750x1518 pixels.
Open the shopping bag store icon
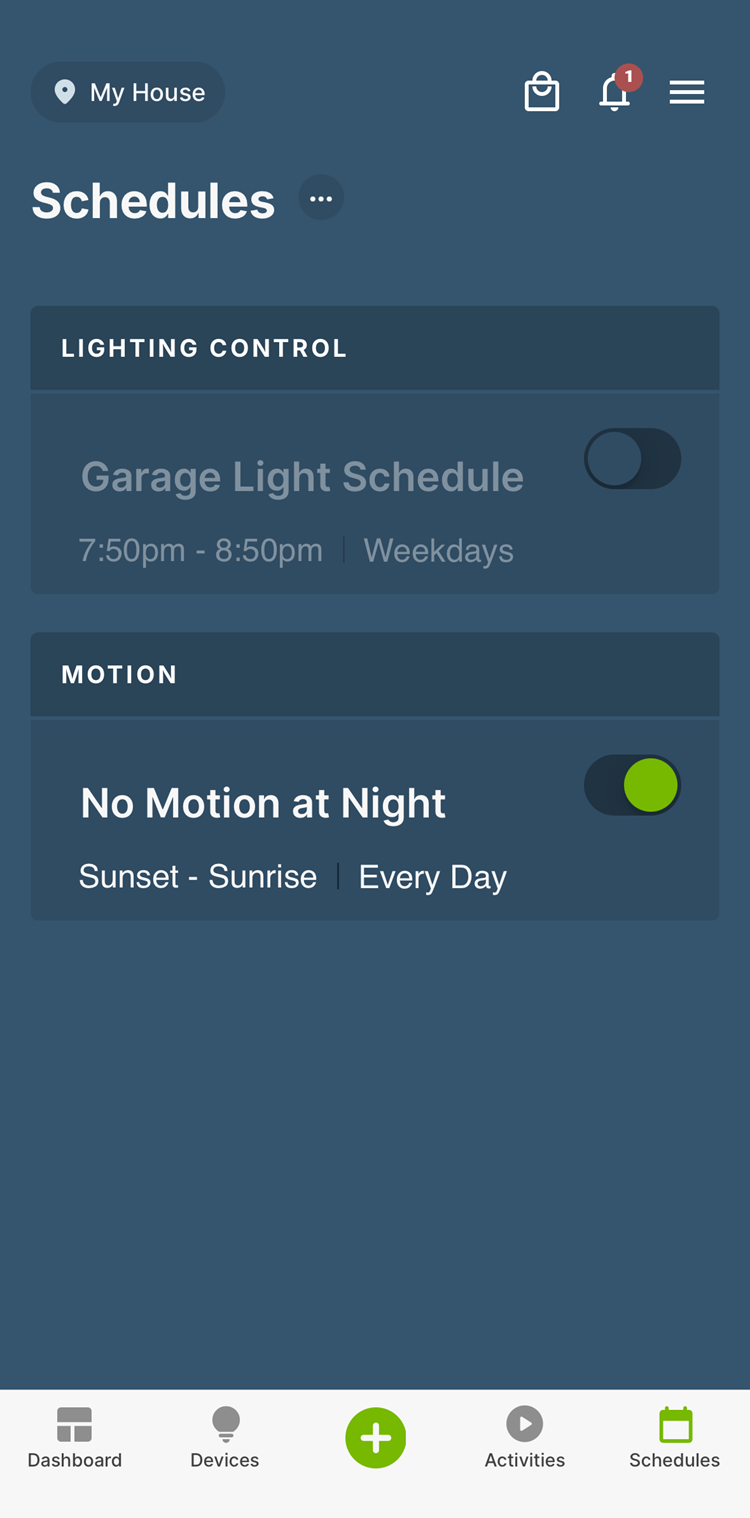pos(541,92)
